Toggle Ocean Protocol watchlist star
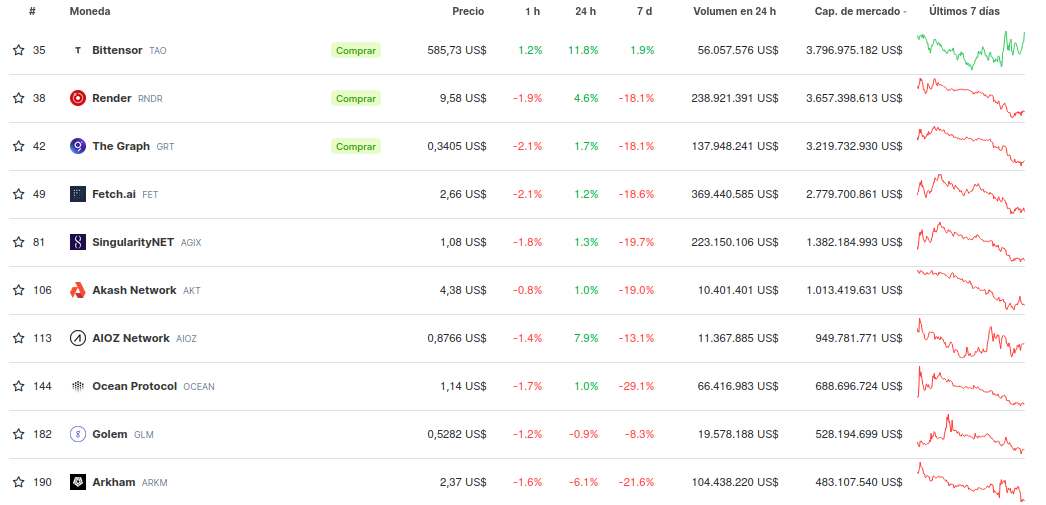The height and width of the screenshot is (505, 1046). click(x=19, y=386)
